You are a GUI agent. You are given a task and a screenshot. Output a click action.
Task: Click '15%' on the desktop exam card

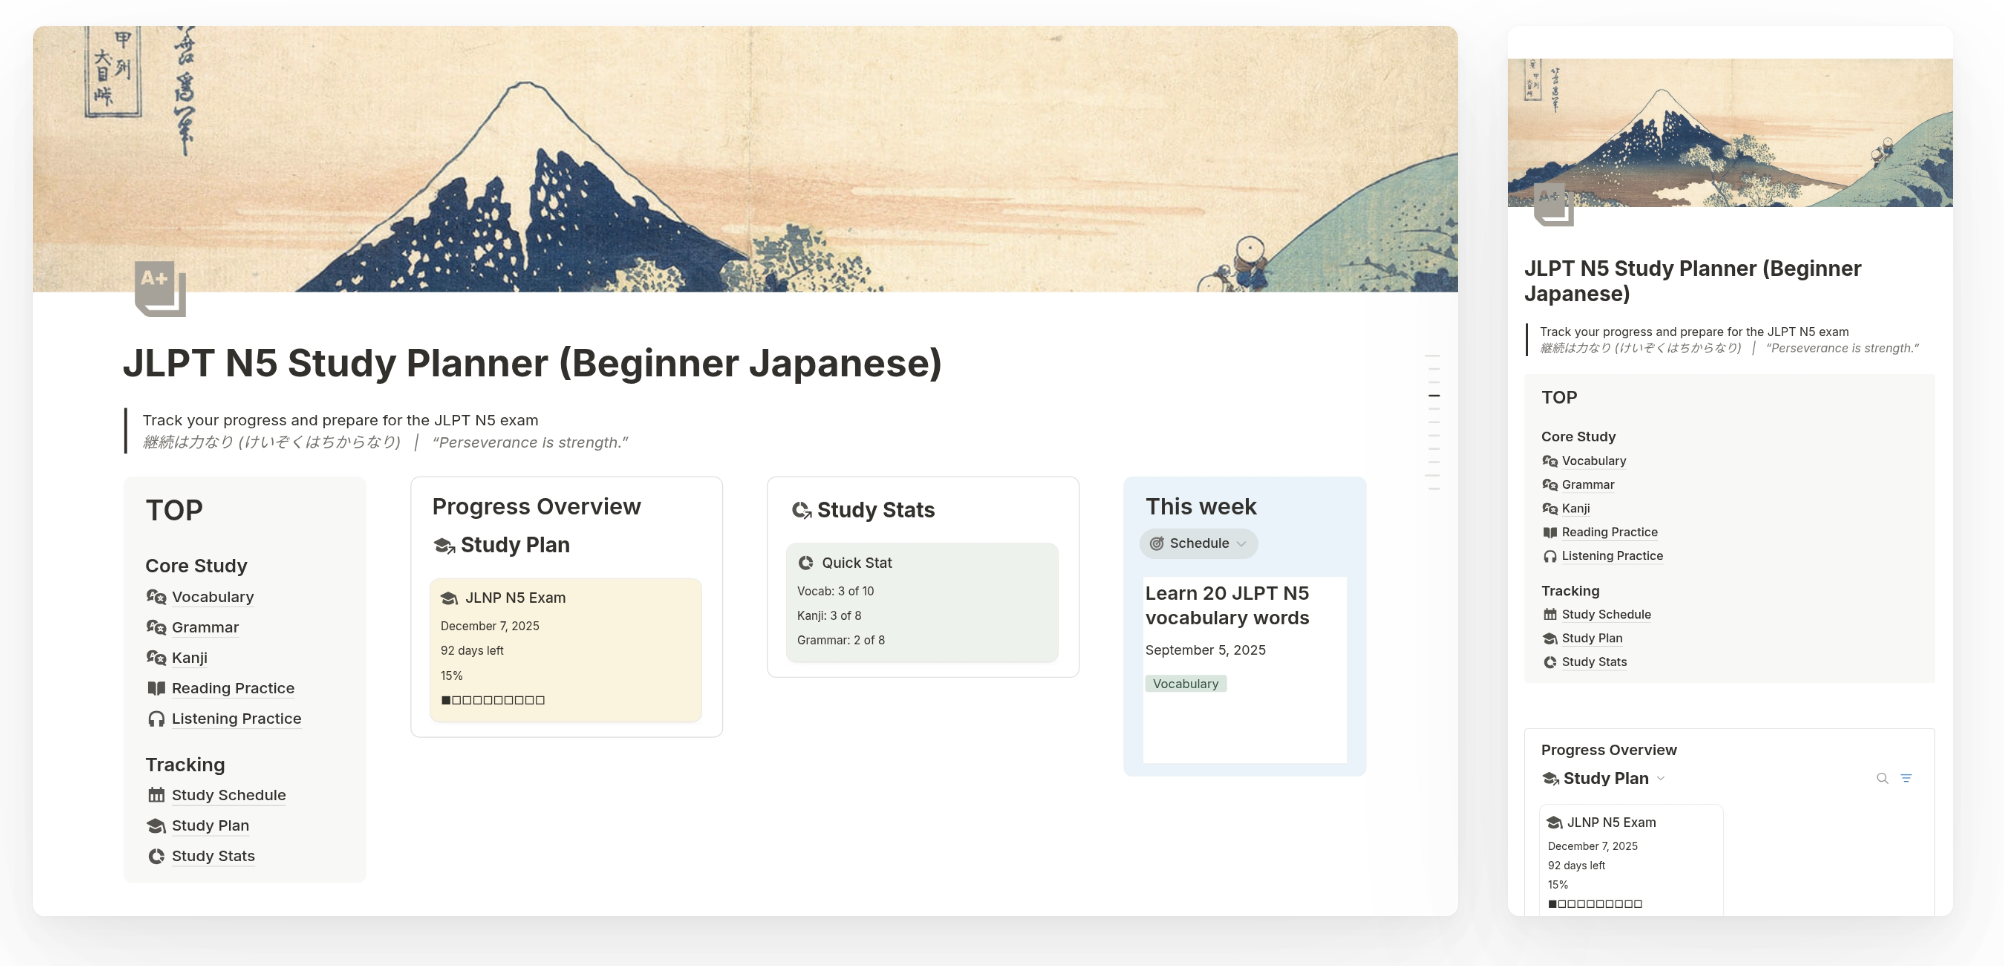click(452, 676)
